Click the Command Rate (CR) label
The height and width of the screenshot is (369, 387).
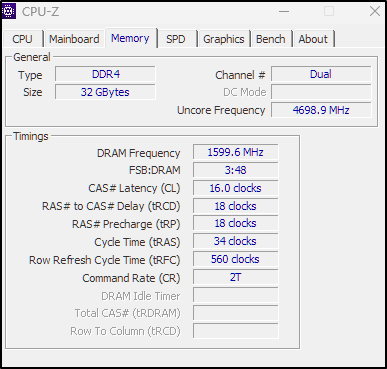(131, 278)
